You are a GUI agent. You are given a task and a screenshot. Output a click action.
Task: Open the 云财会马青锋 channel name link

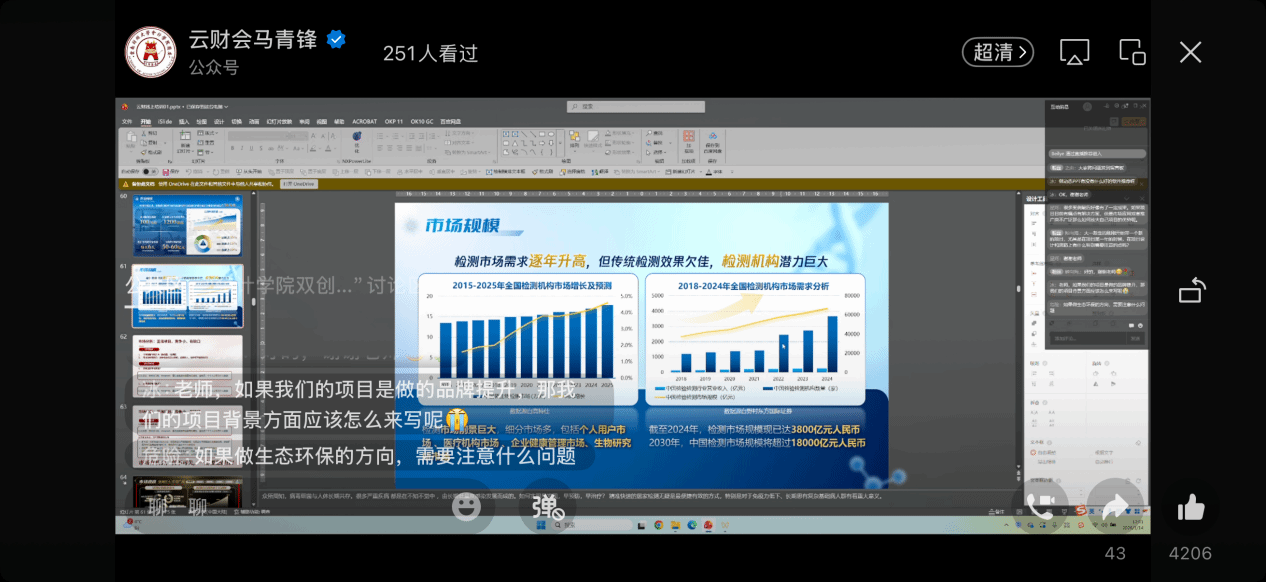point(252,40)
